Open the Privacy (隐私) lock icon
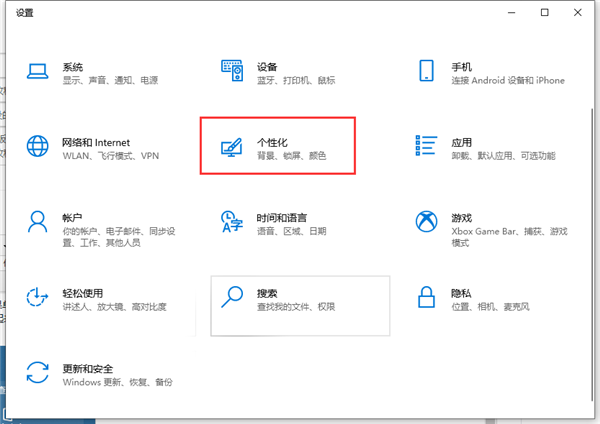This screenshot has width=600, height=424. click(427, 297)
